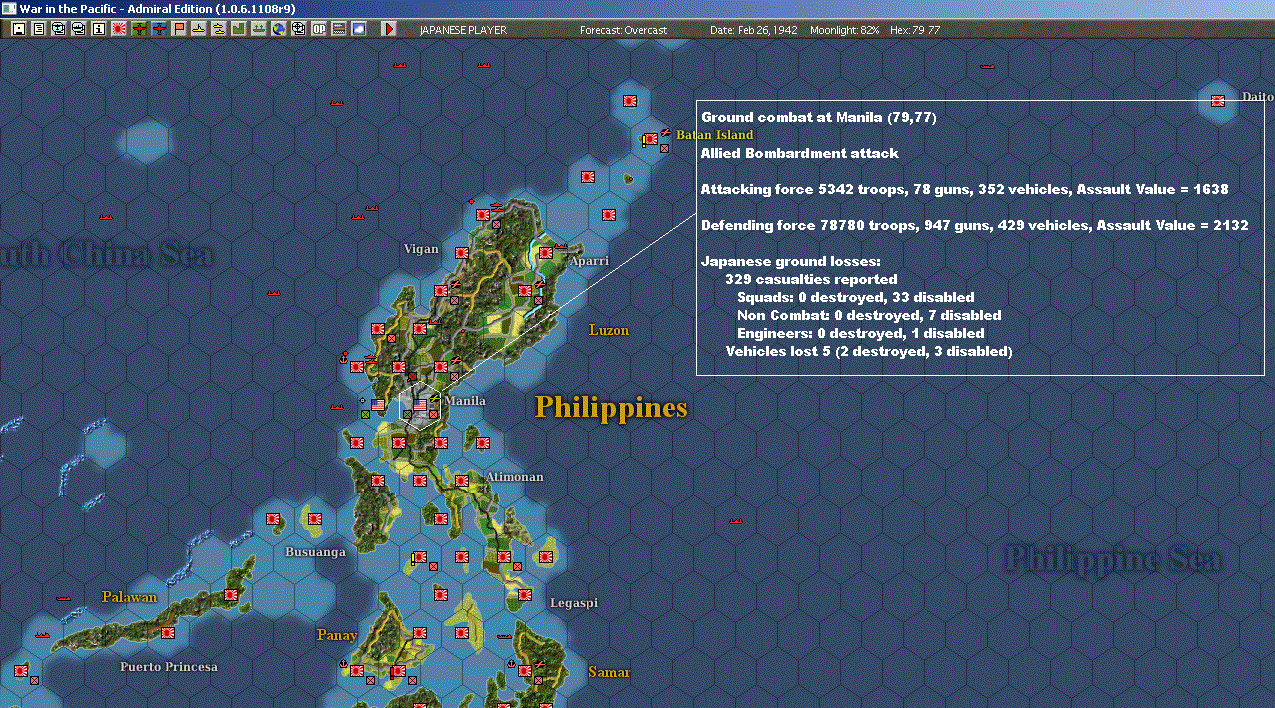Select Japanese flag base near Legaspi

[x=525, y=595]
